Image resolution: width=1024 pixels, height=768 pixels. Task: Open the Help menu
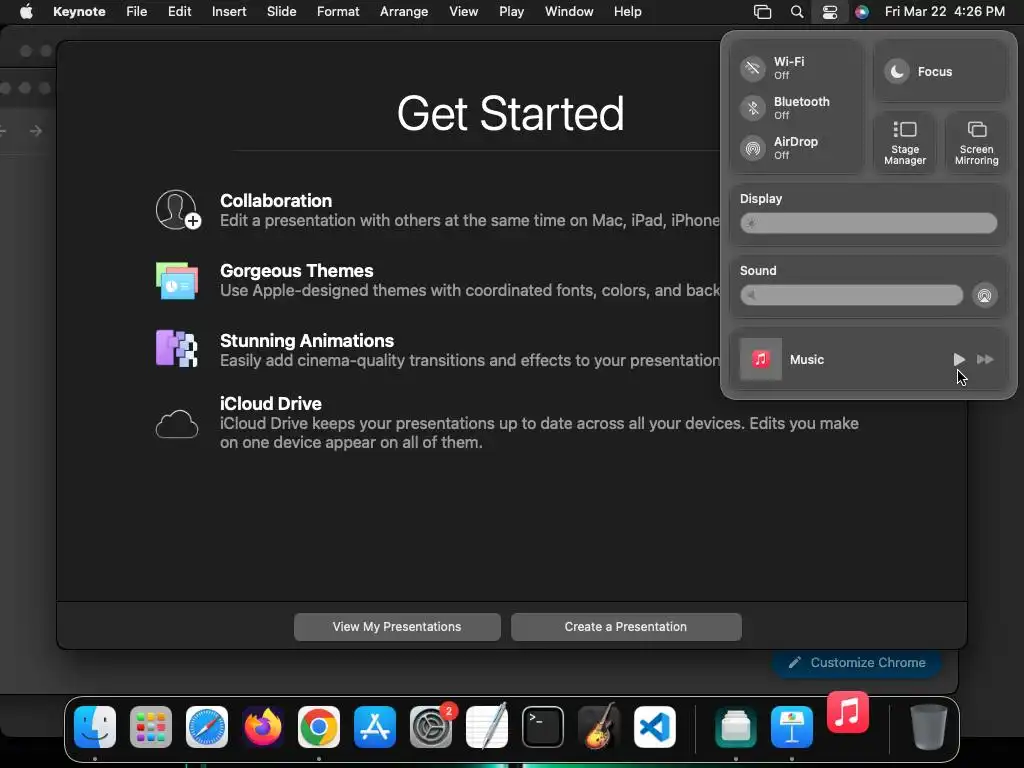(628, 12)
